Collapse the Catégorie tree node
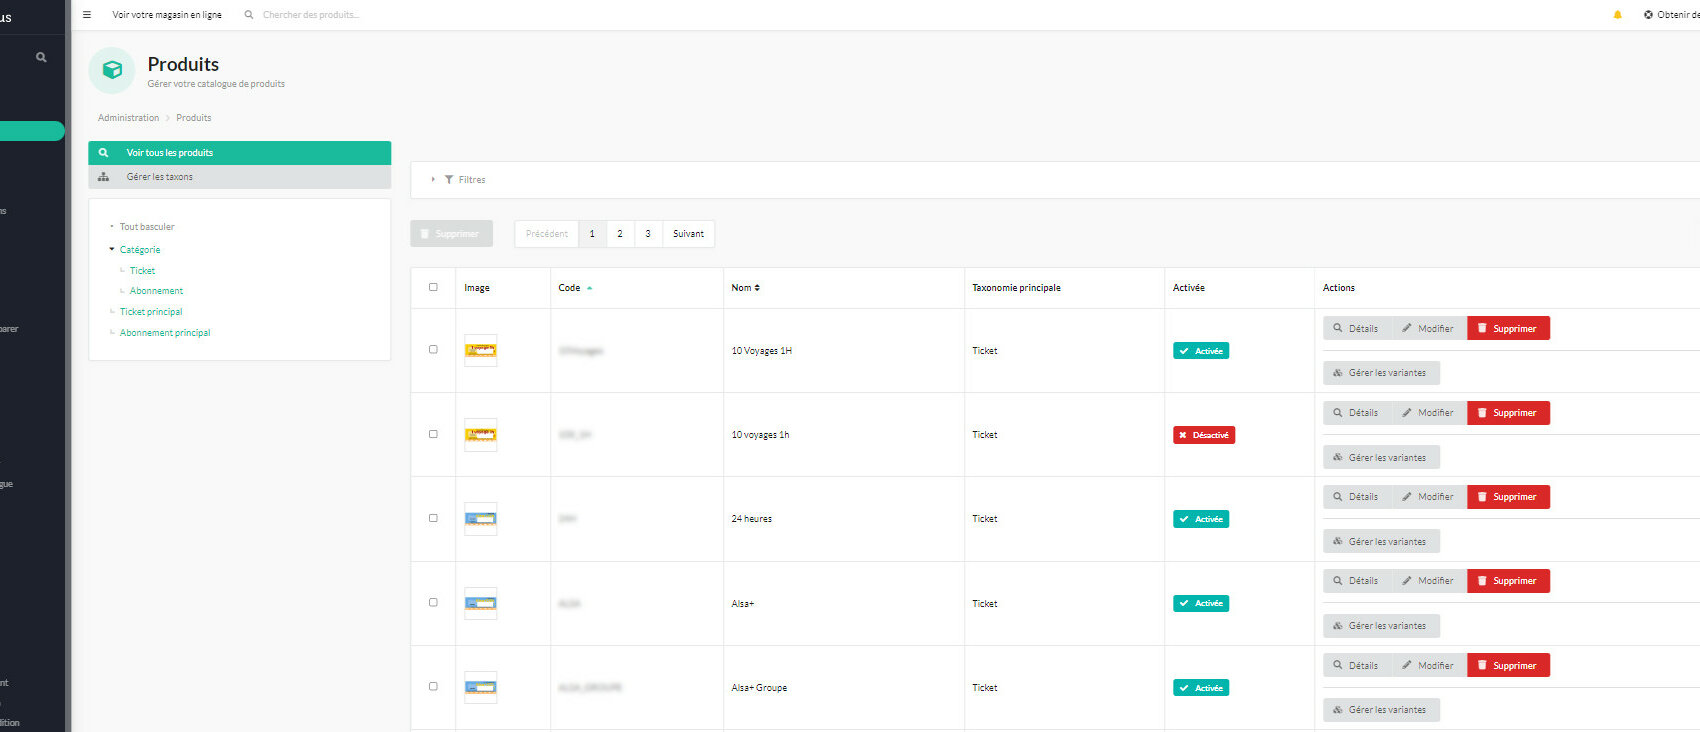Screen dimensions: 1700x732 (x=112, y=250)
